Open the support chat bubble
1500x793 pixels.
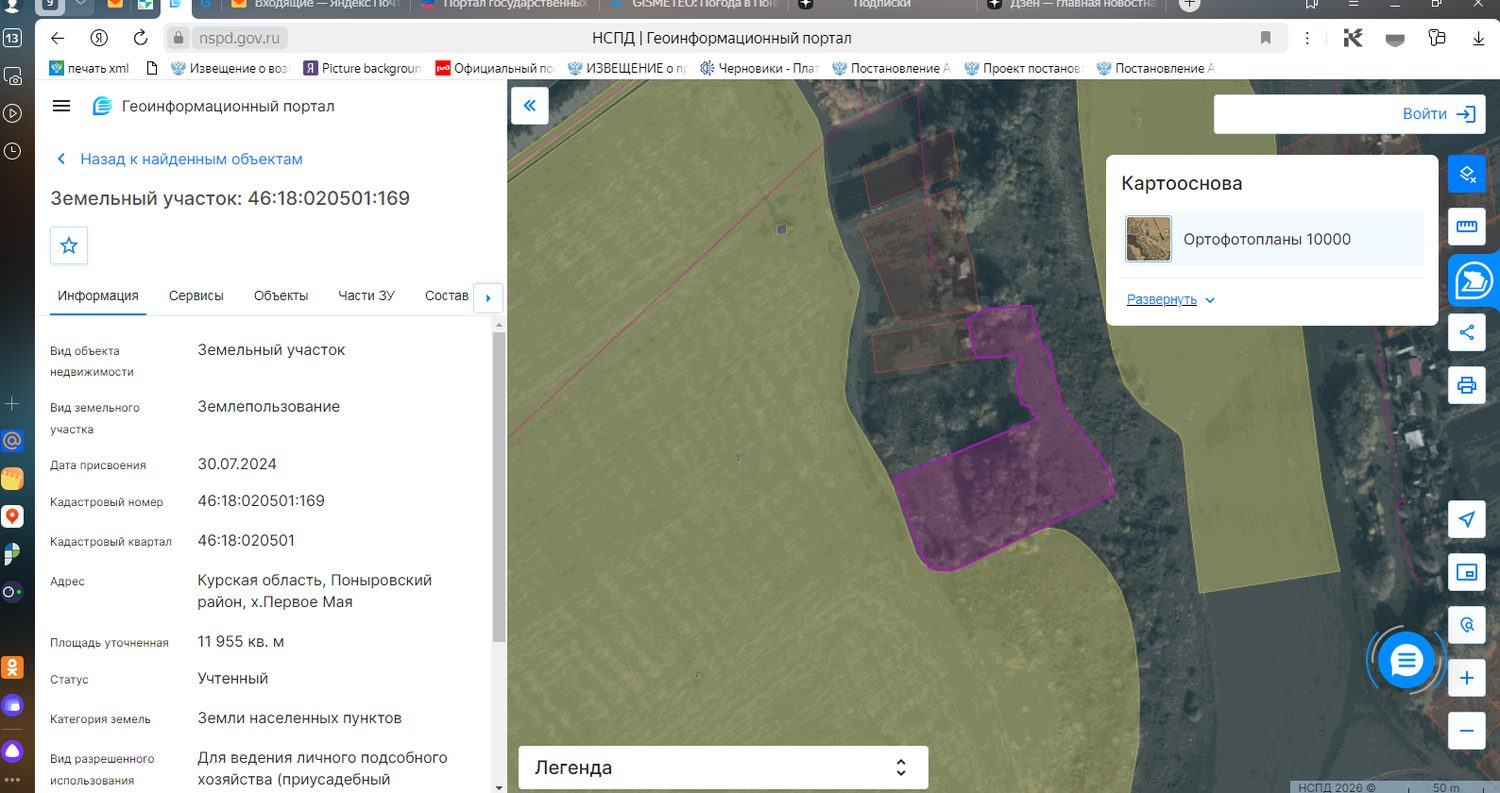coord(1406,661)
